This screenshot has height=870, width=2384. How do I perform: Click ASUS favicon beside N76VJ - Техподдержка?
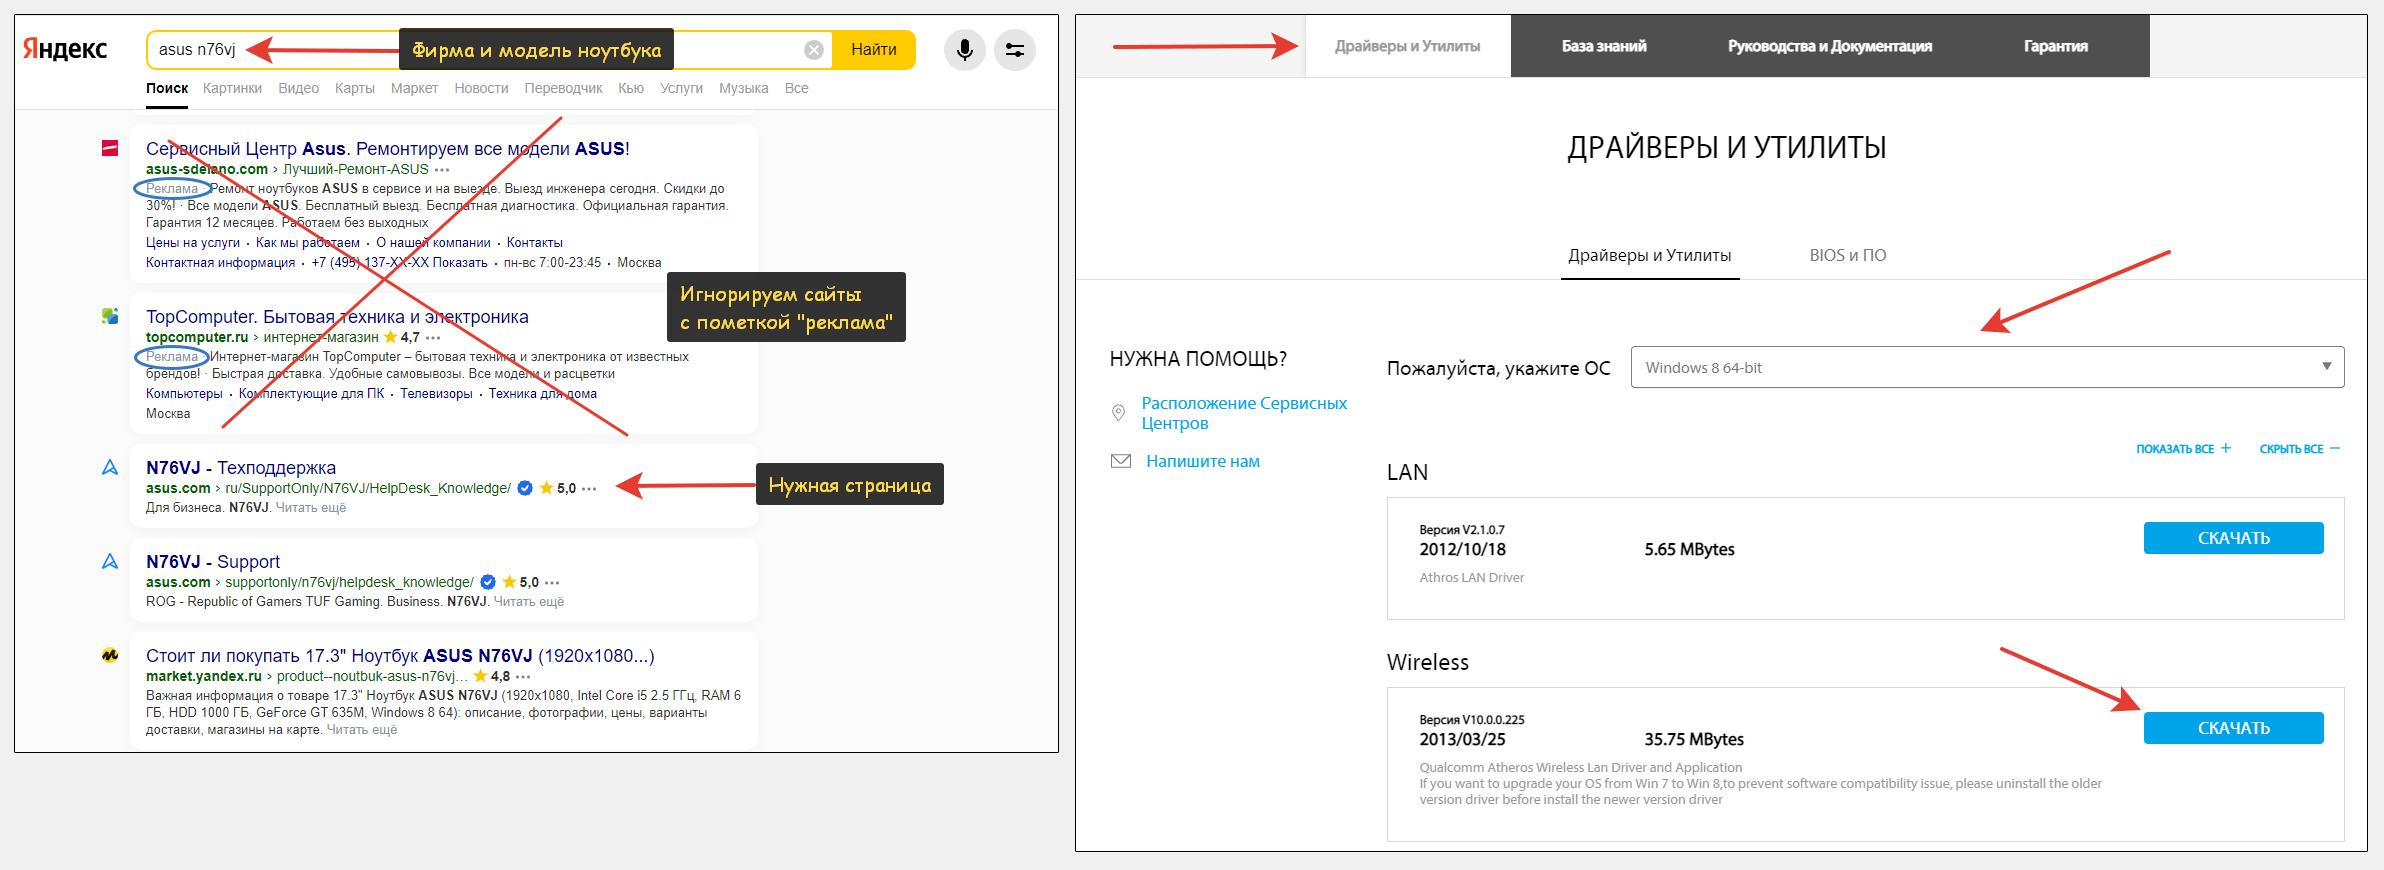[x=110, y=467]
